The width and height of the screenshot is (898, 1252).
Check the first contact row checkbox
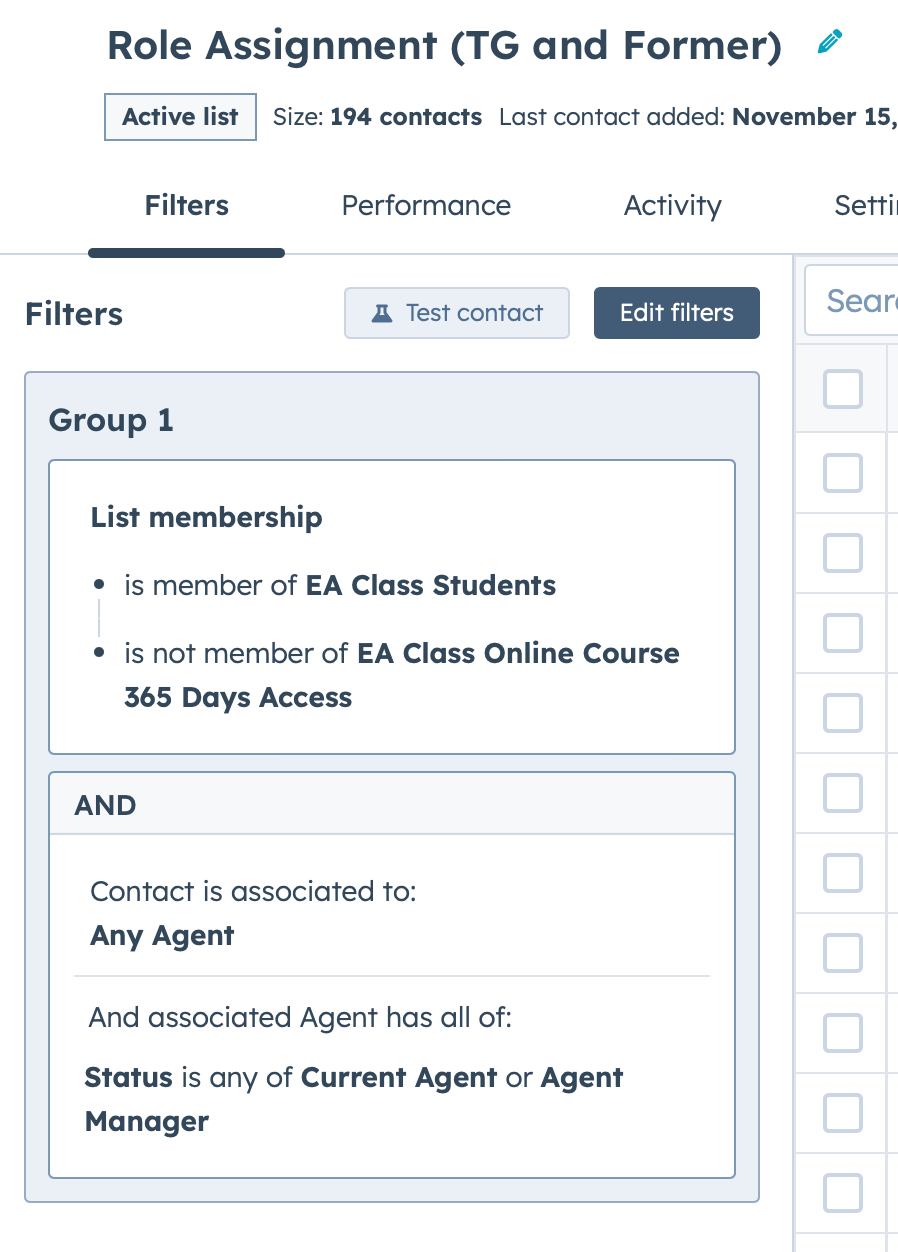point(842,472)
